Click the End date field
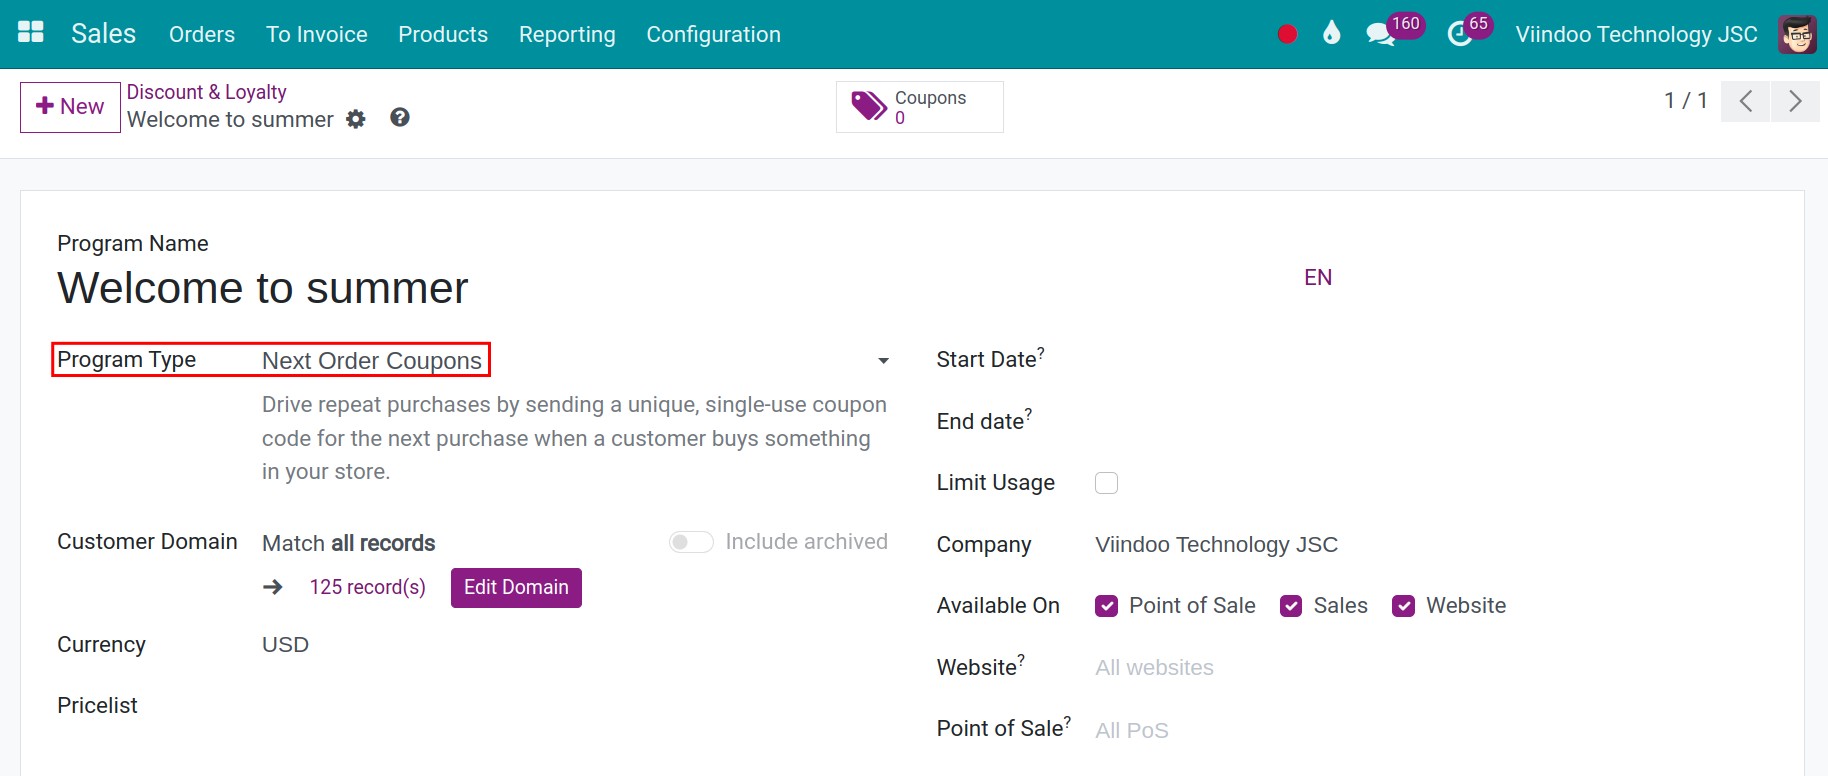 click(1430, 422)
